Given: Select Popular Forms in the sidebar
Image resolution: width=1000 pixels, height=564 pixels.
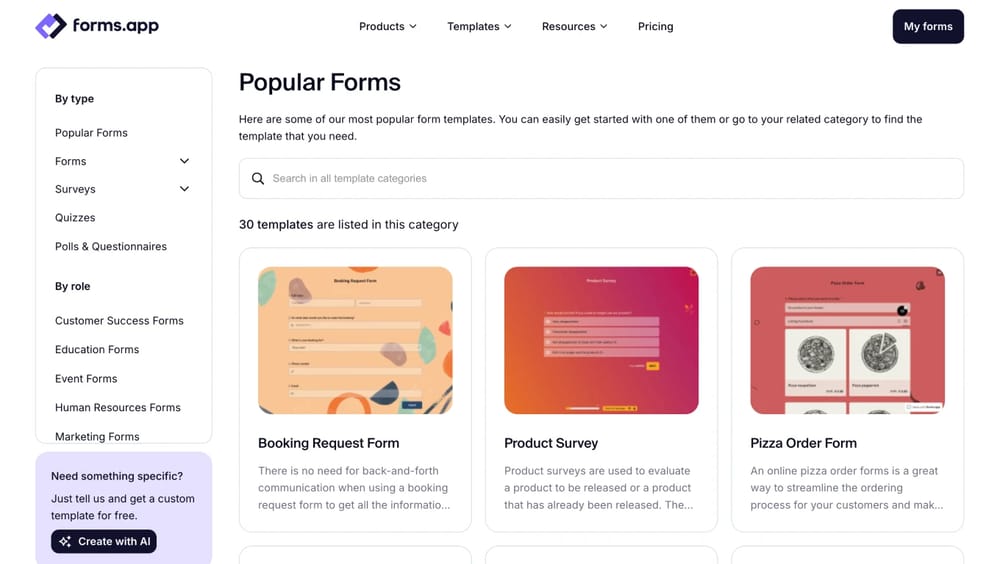Looking at the screenshot, I should (91, 133).
